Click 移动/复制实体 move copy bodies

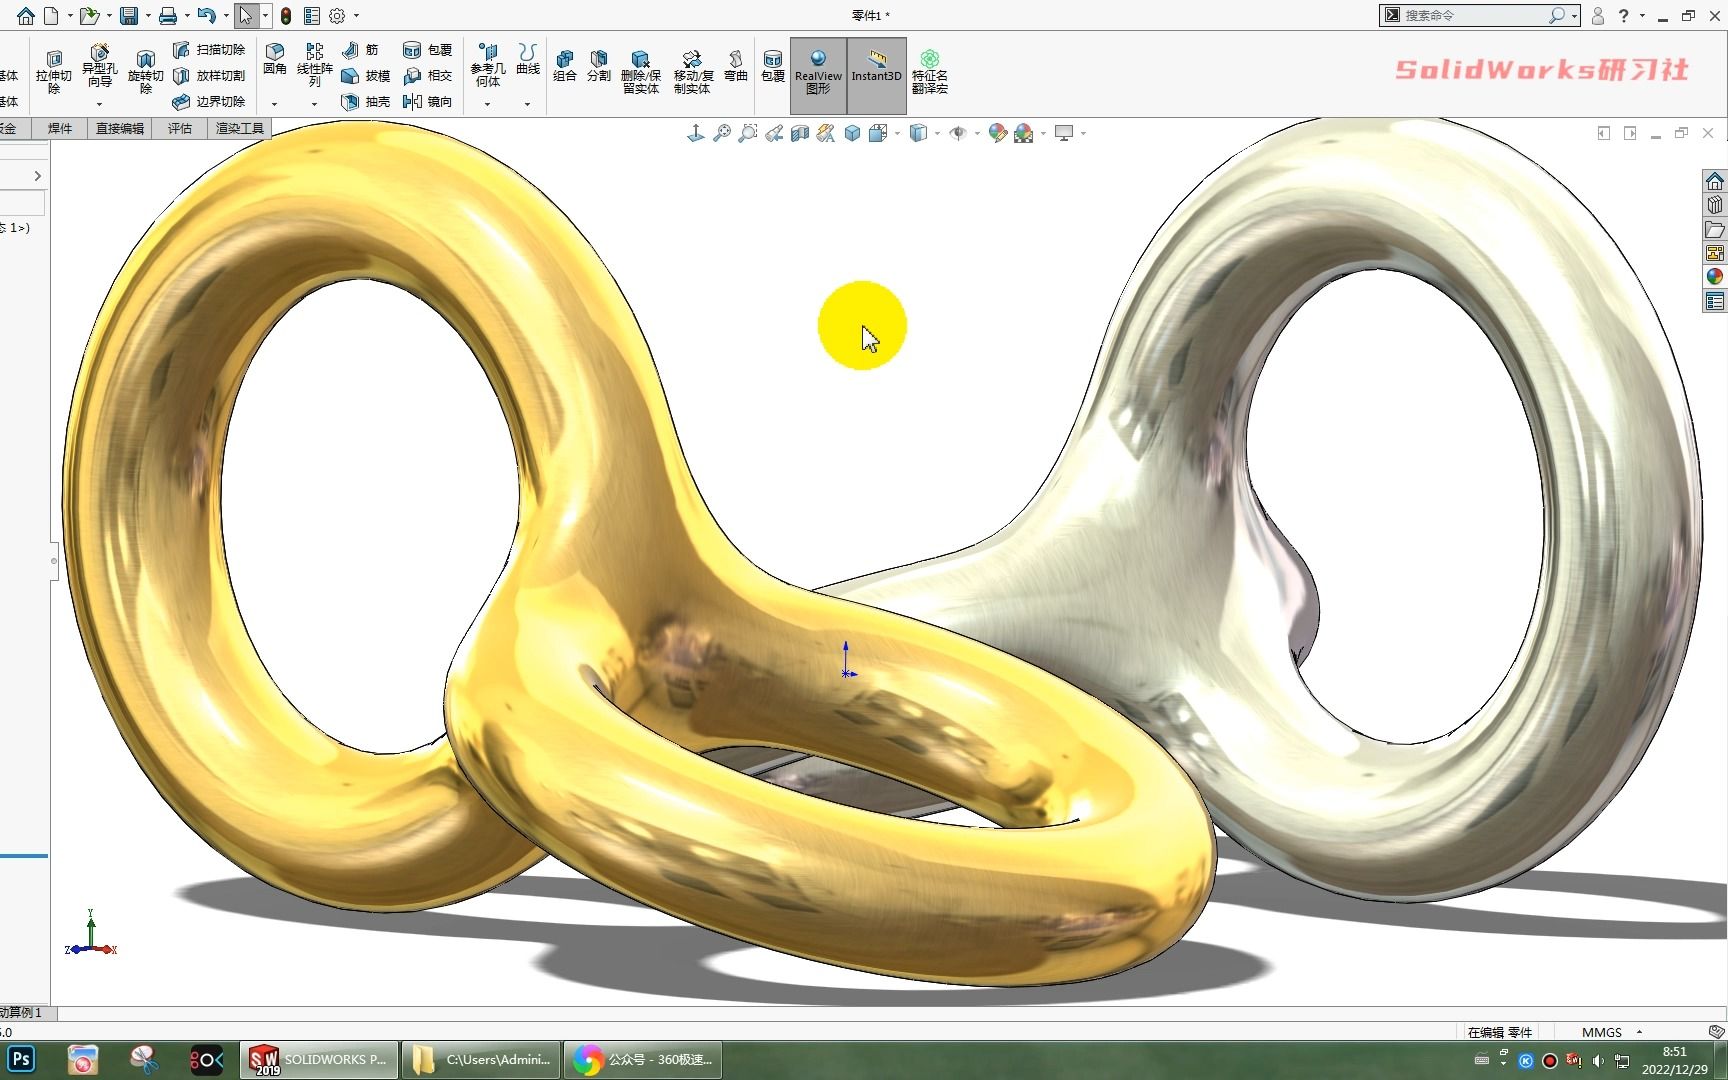click(692, 72)
